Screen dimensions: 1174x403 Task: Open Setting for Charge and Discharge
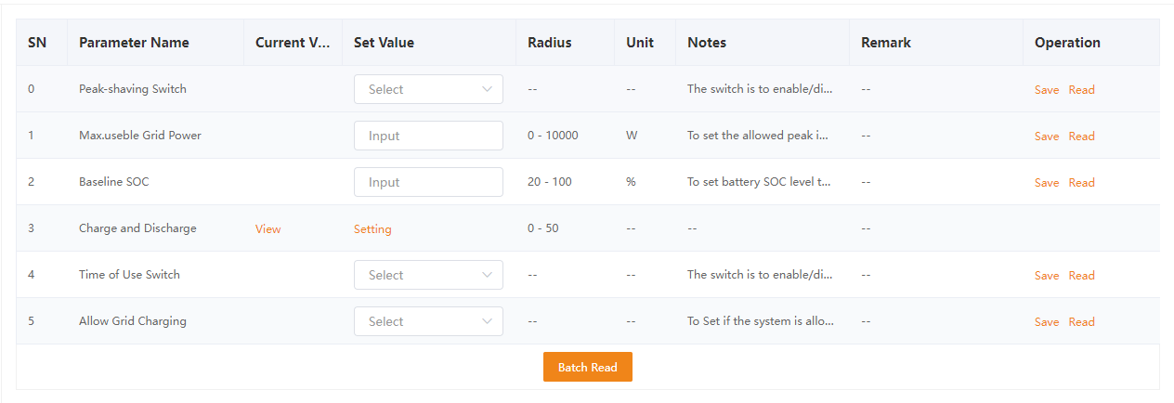pyautogui.click(x=372, y=229)
